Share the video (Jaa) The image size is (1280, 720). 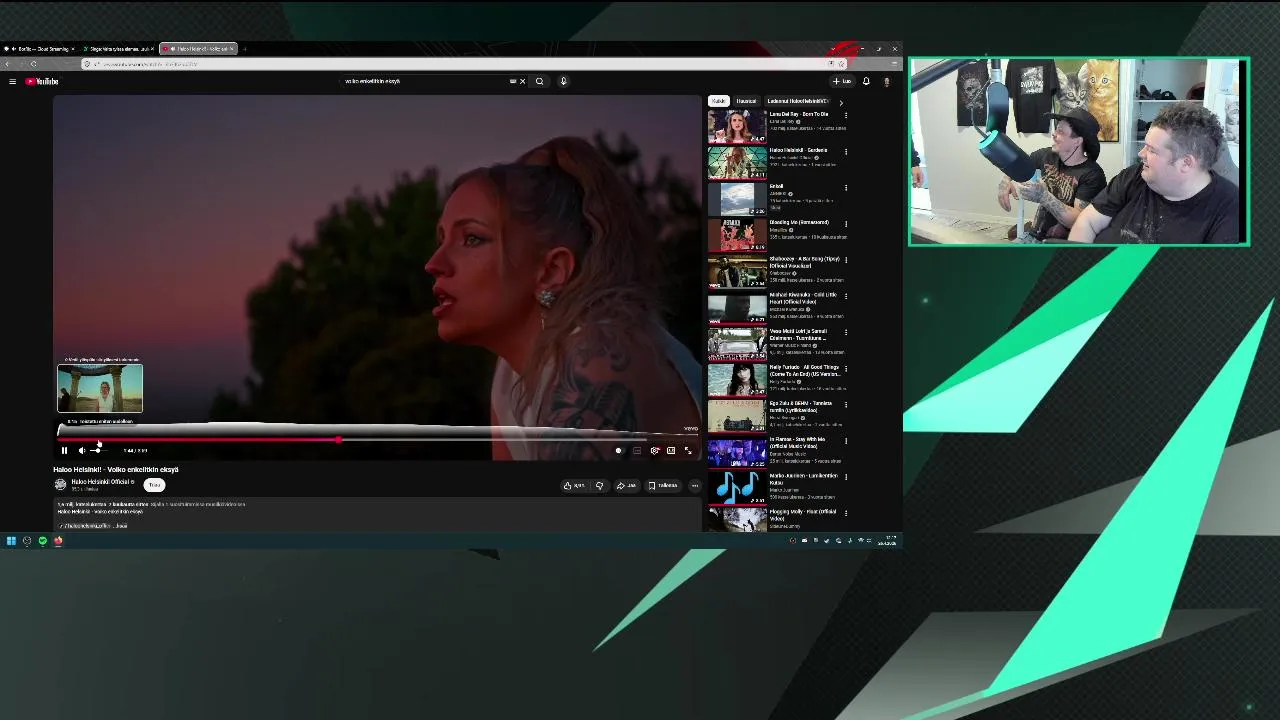click(626, 485)
